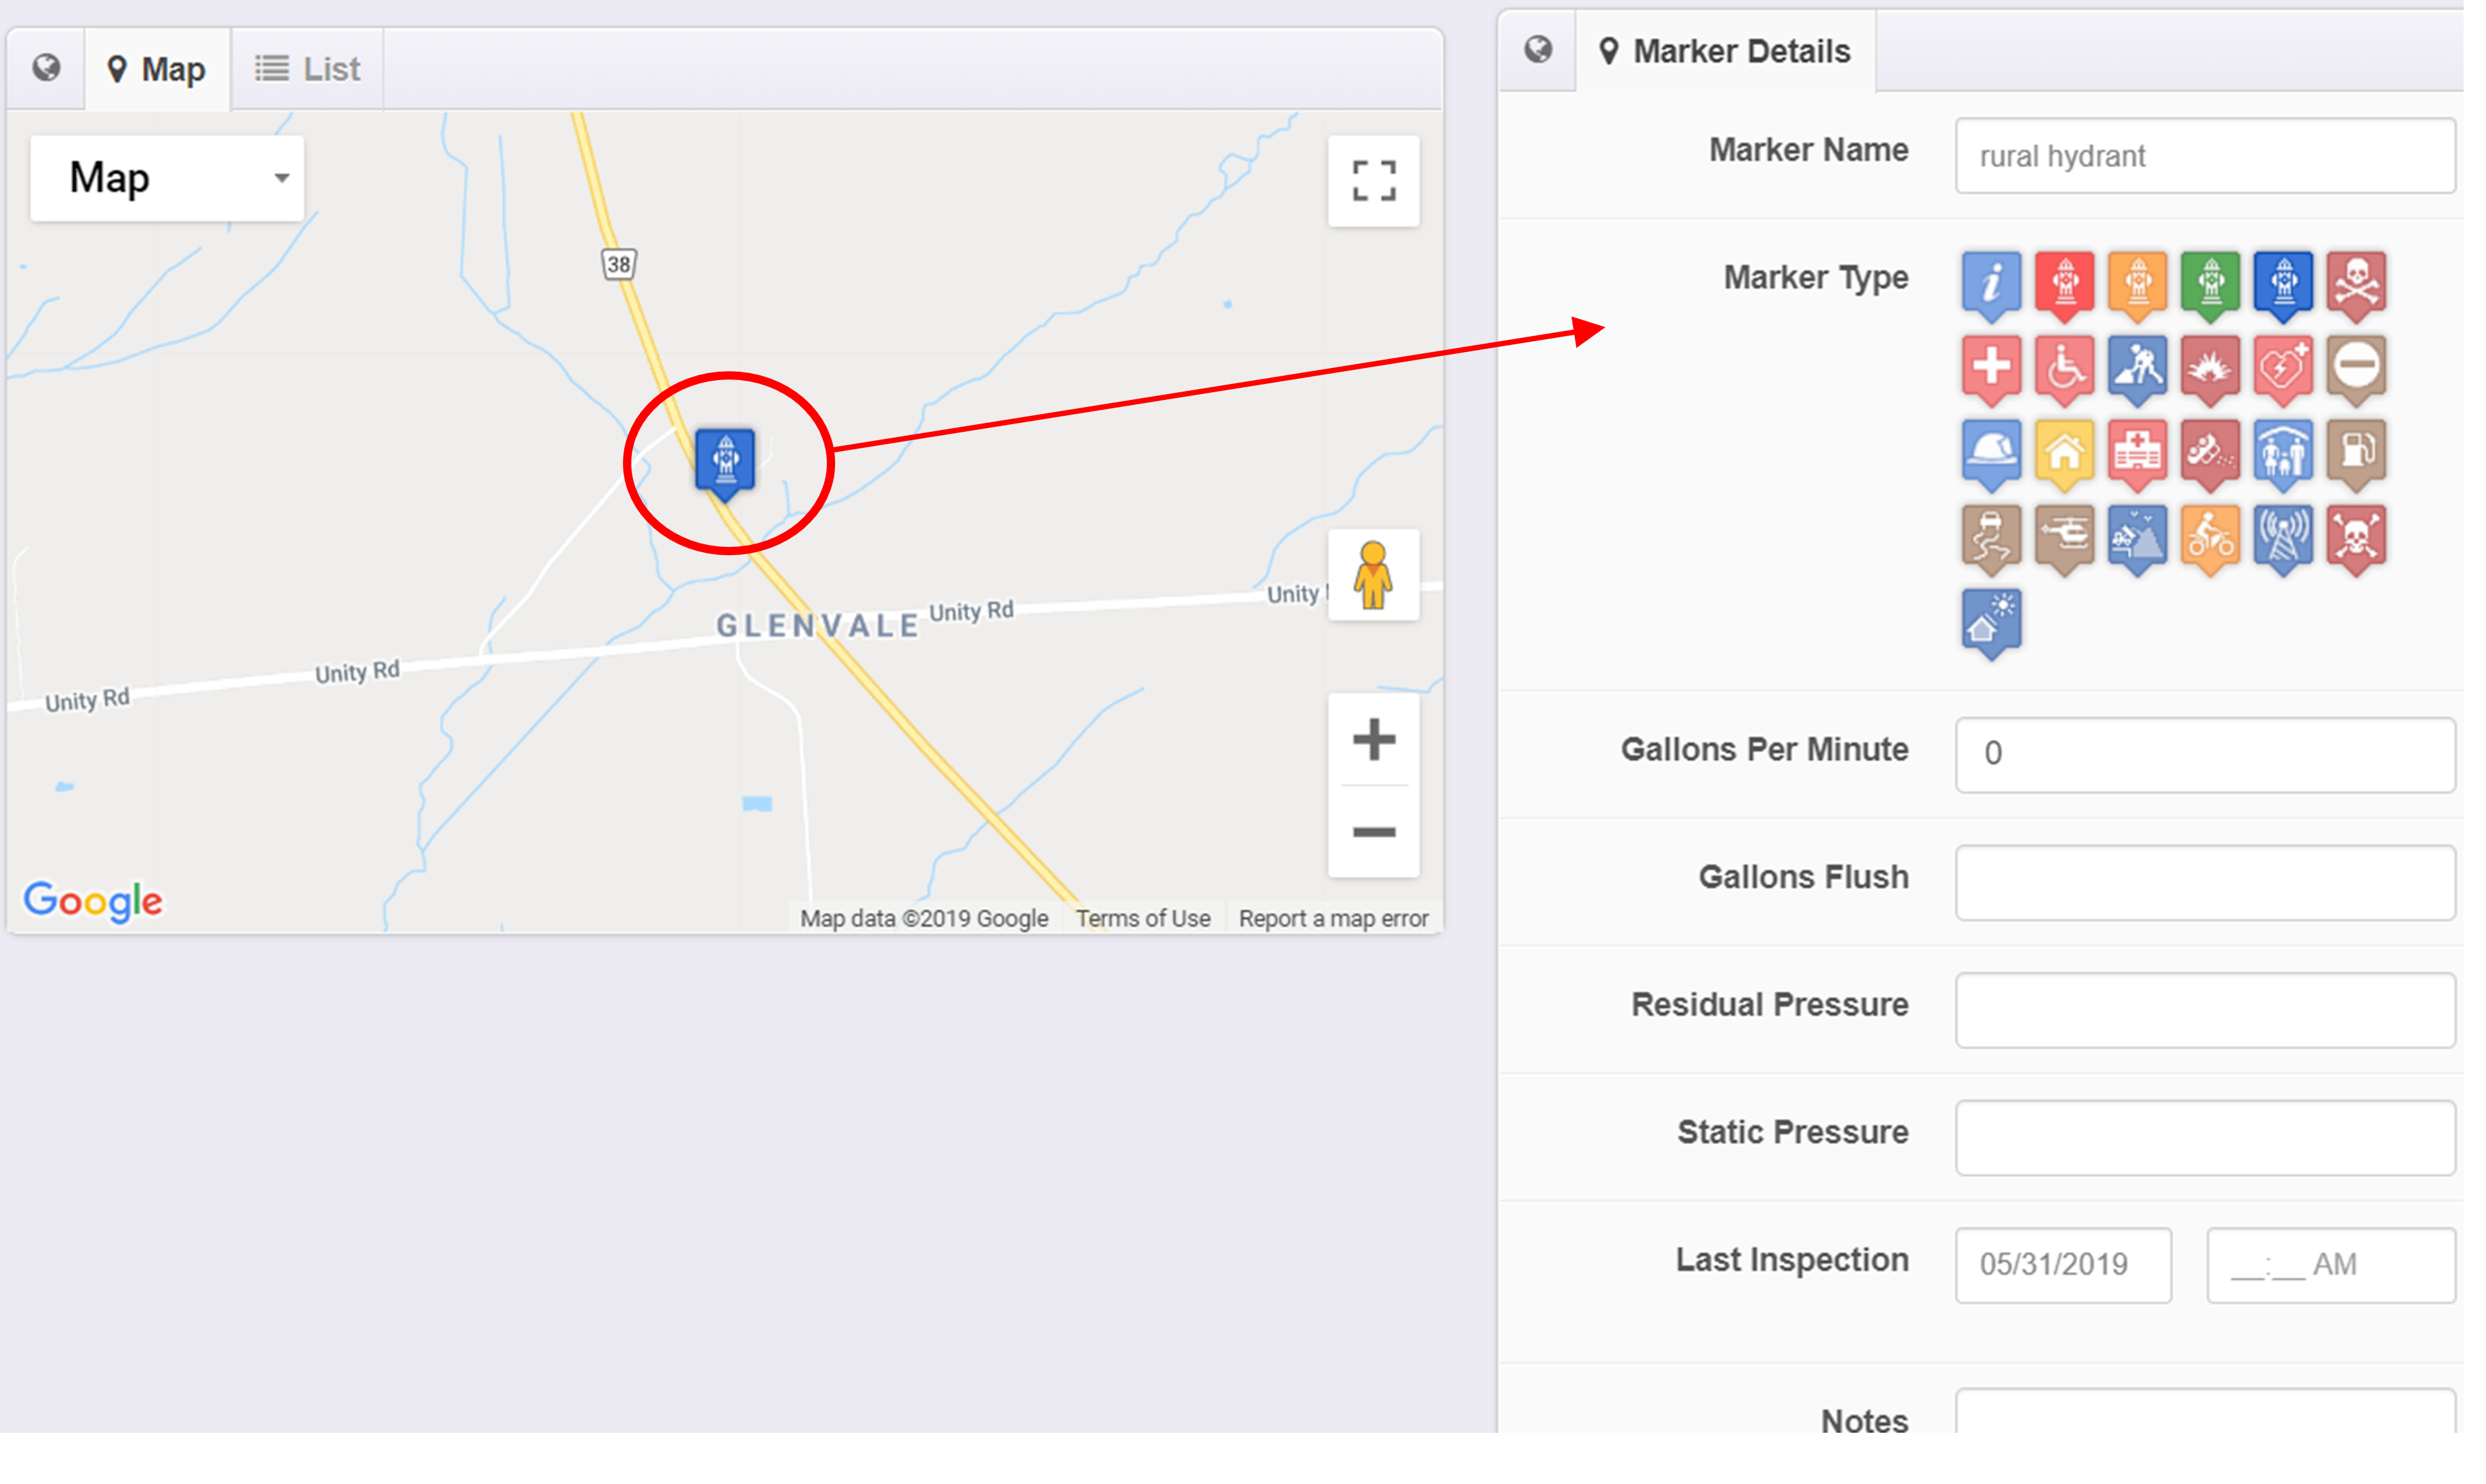Screen dimensions: 2486x1484
Task: Open Report a map error link
Action: [1333, 918]
